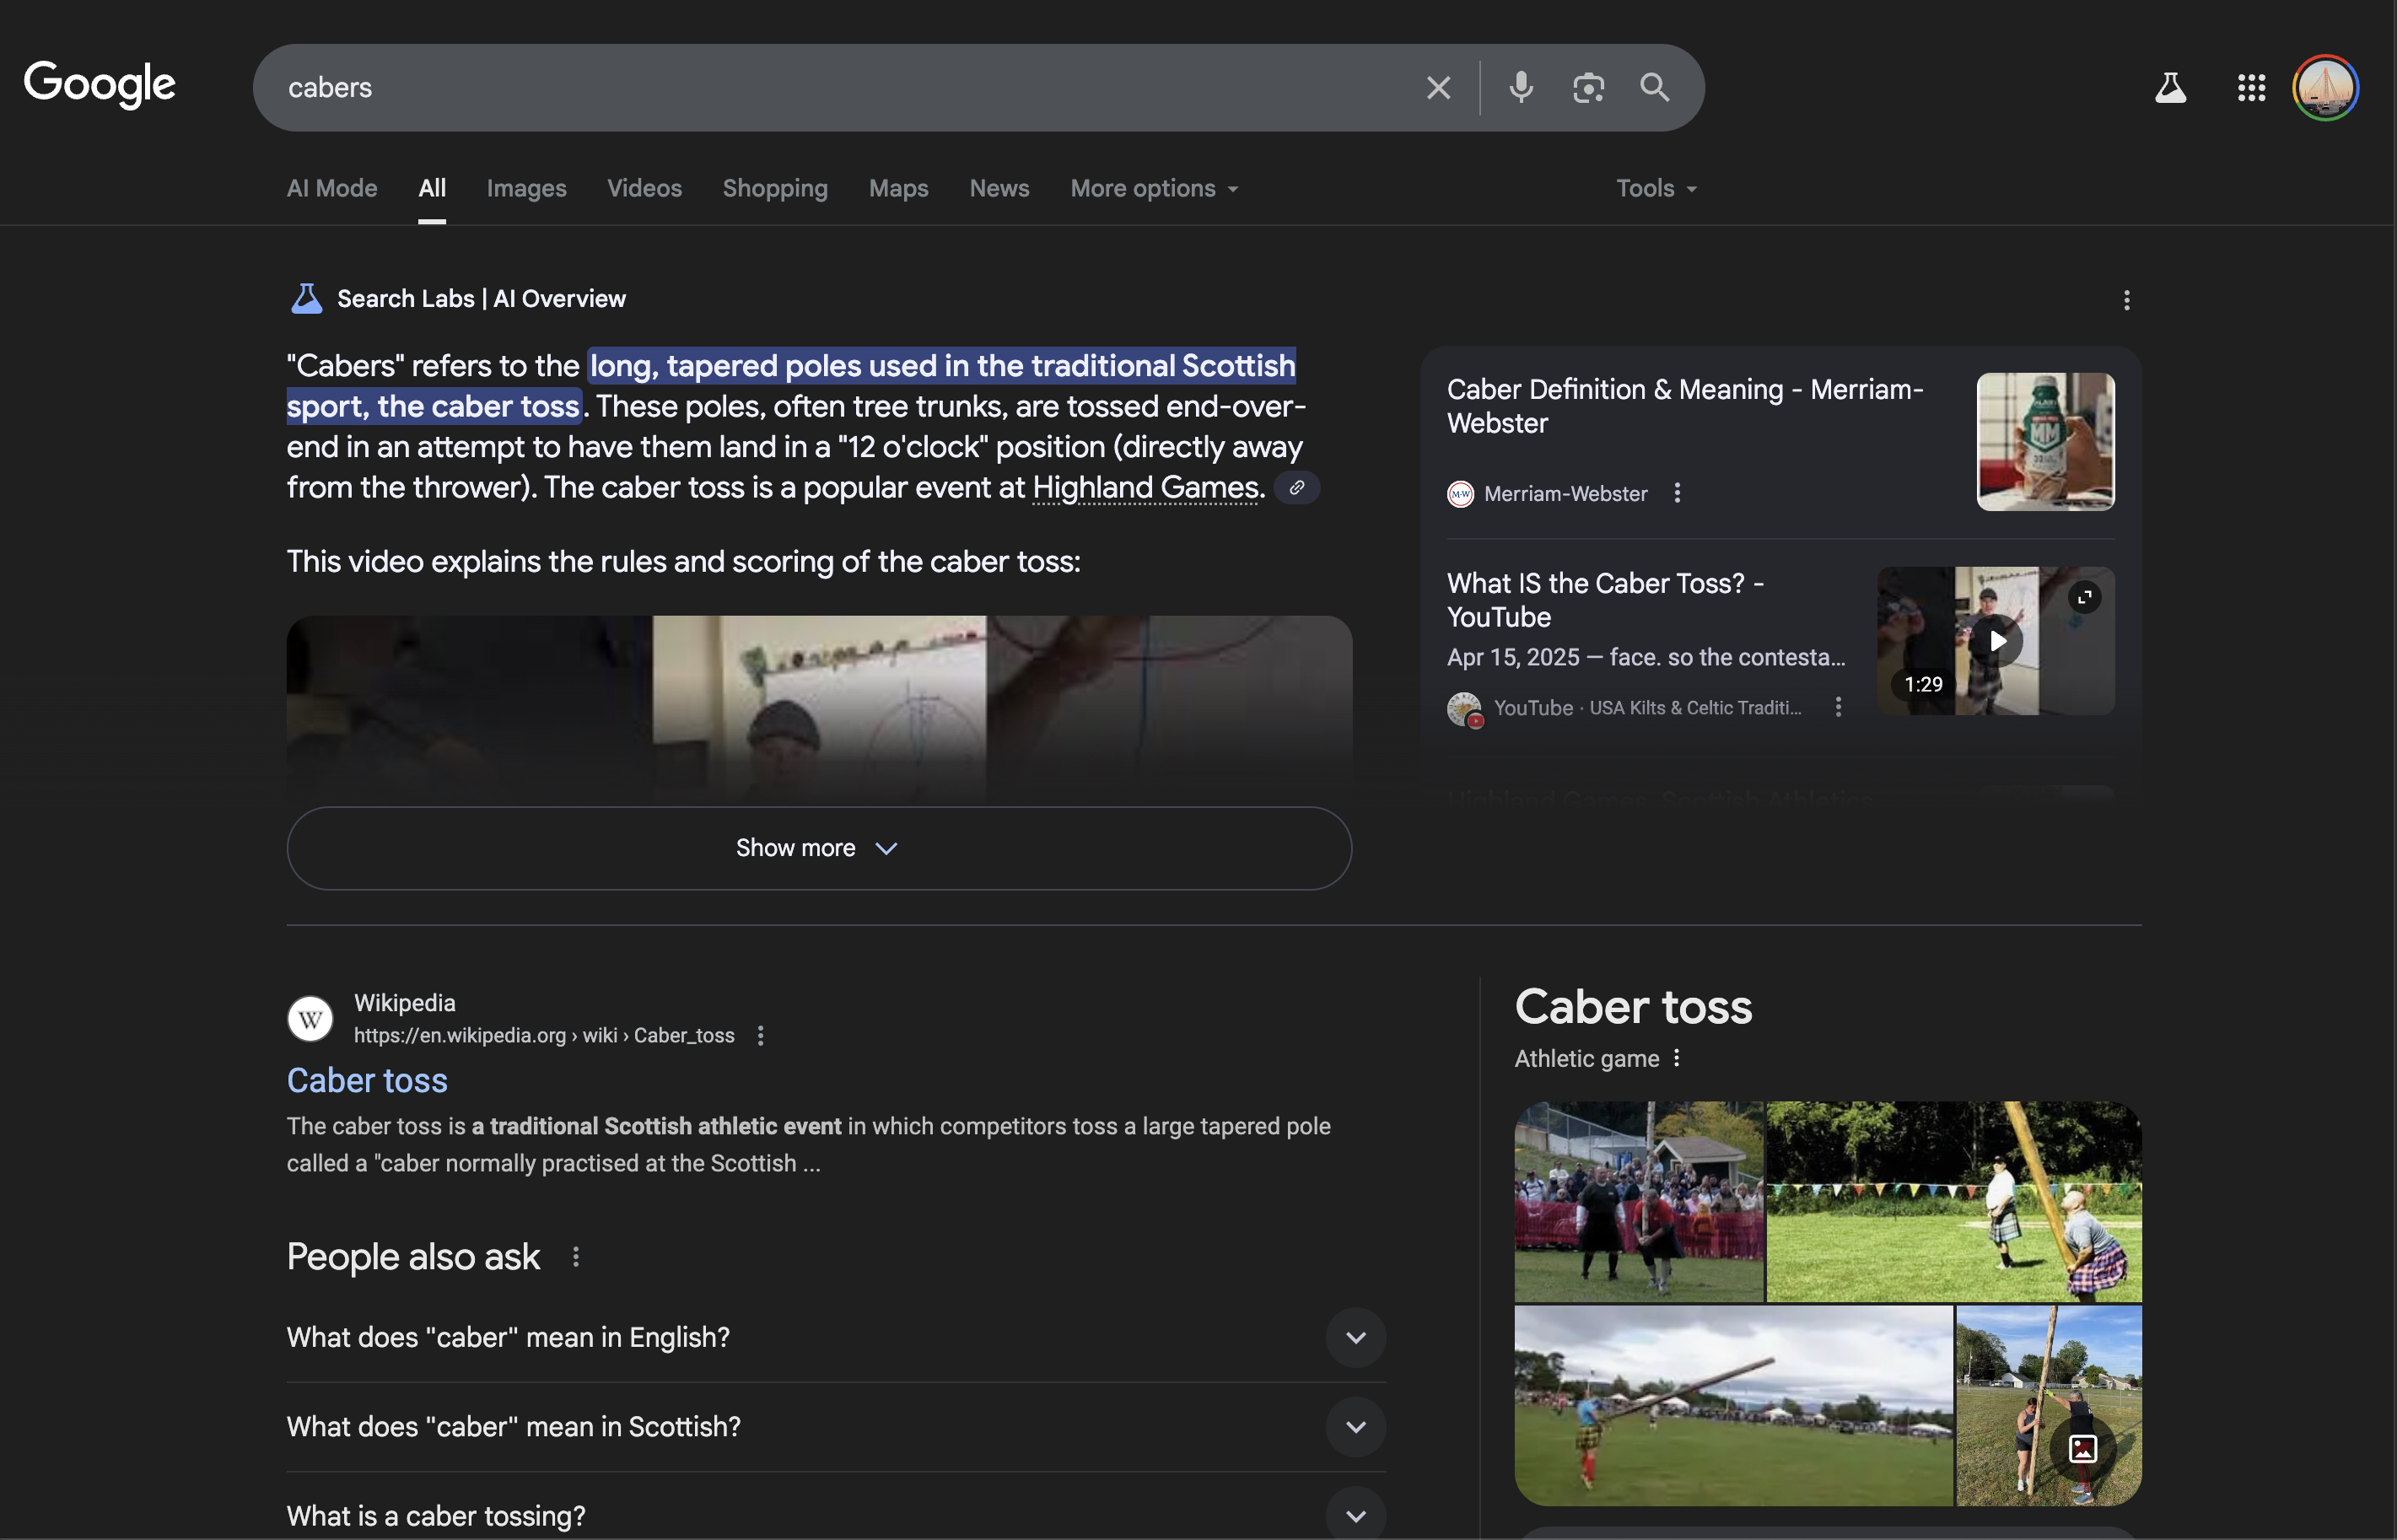Switch to the Maps tab
This screenshot has width=2397, height=1540.
[x=898, y=188]
